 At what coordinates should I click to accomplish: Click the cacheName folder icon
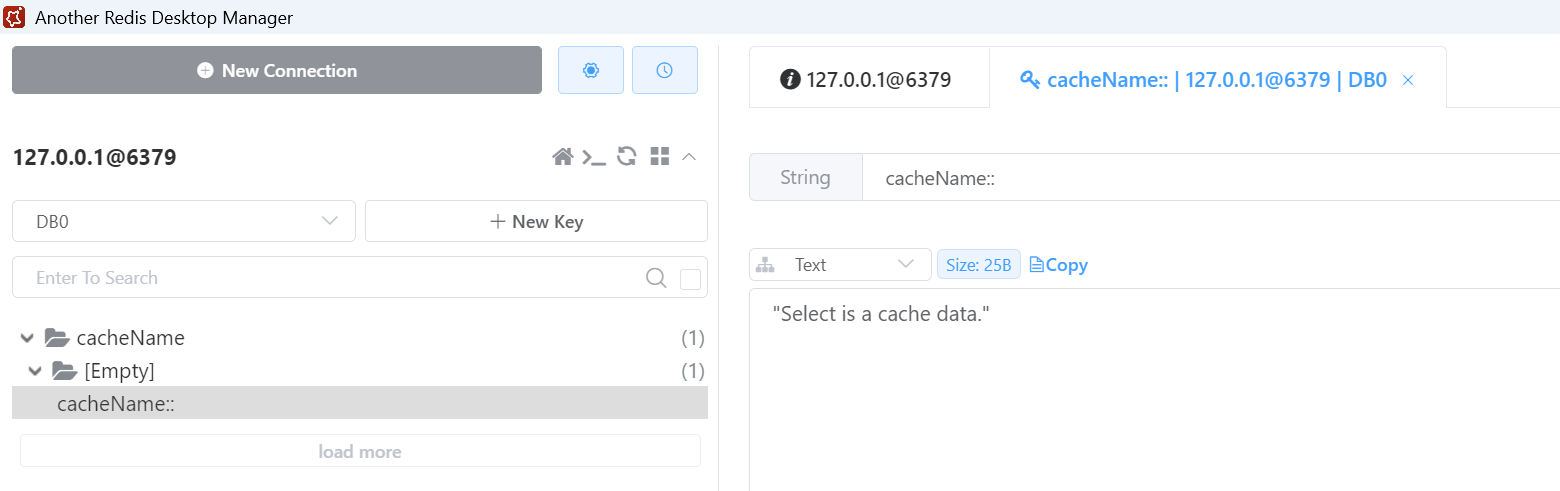tap(57, 338)
